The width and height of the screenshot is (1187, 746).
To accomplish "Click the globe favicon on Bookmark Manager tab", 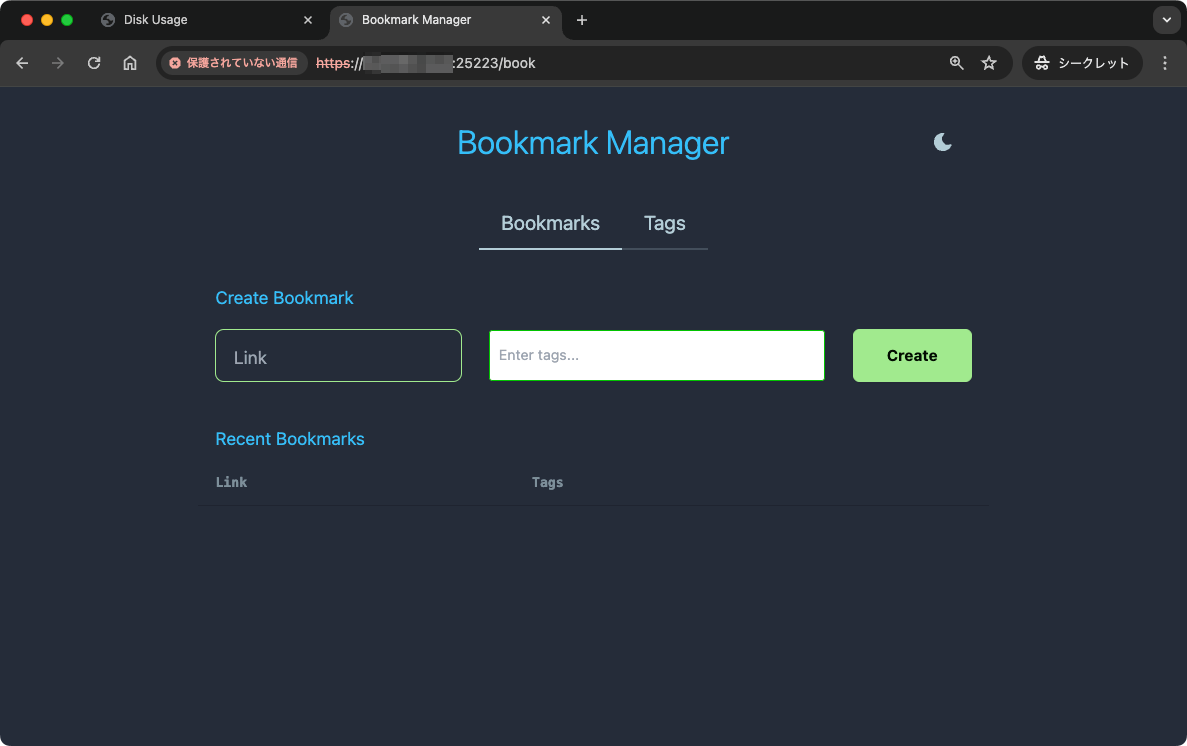I will pyautogui.click(x=346, y=20).
